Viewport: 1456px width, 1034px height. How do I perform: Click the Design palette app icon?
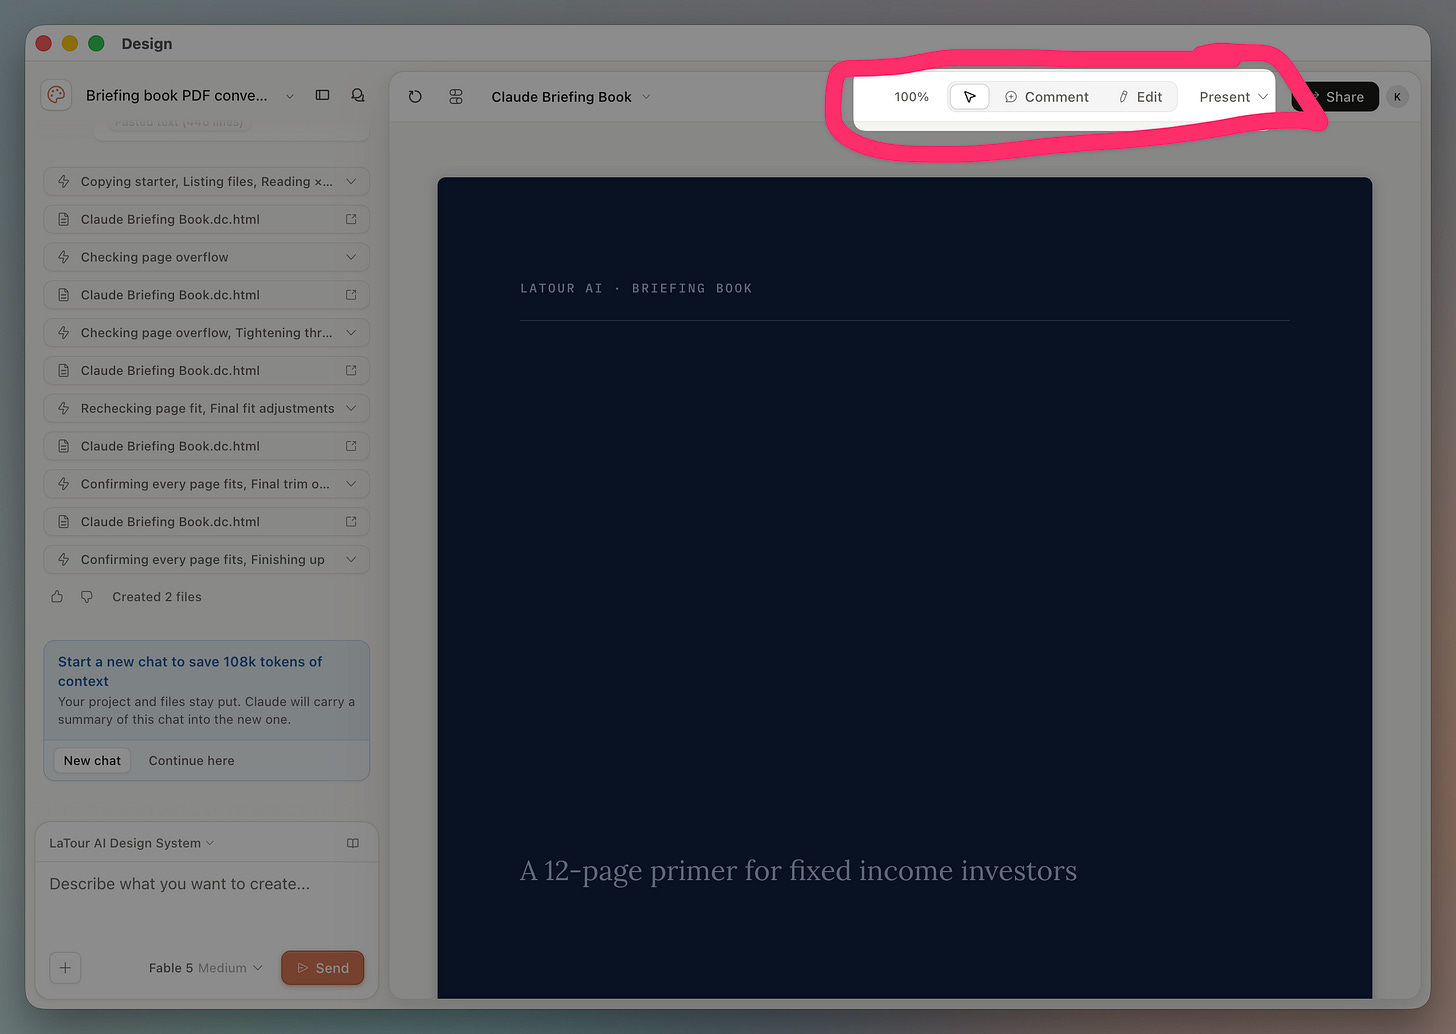coord(57,95)
